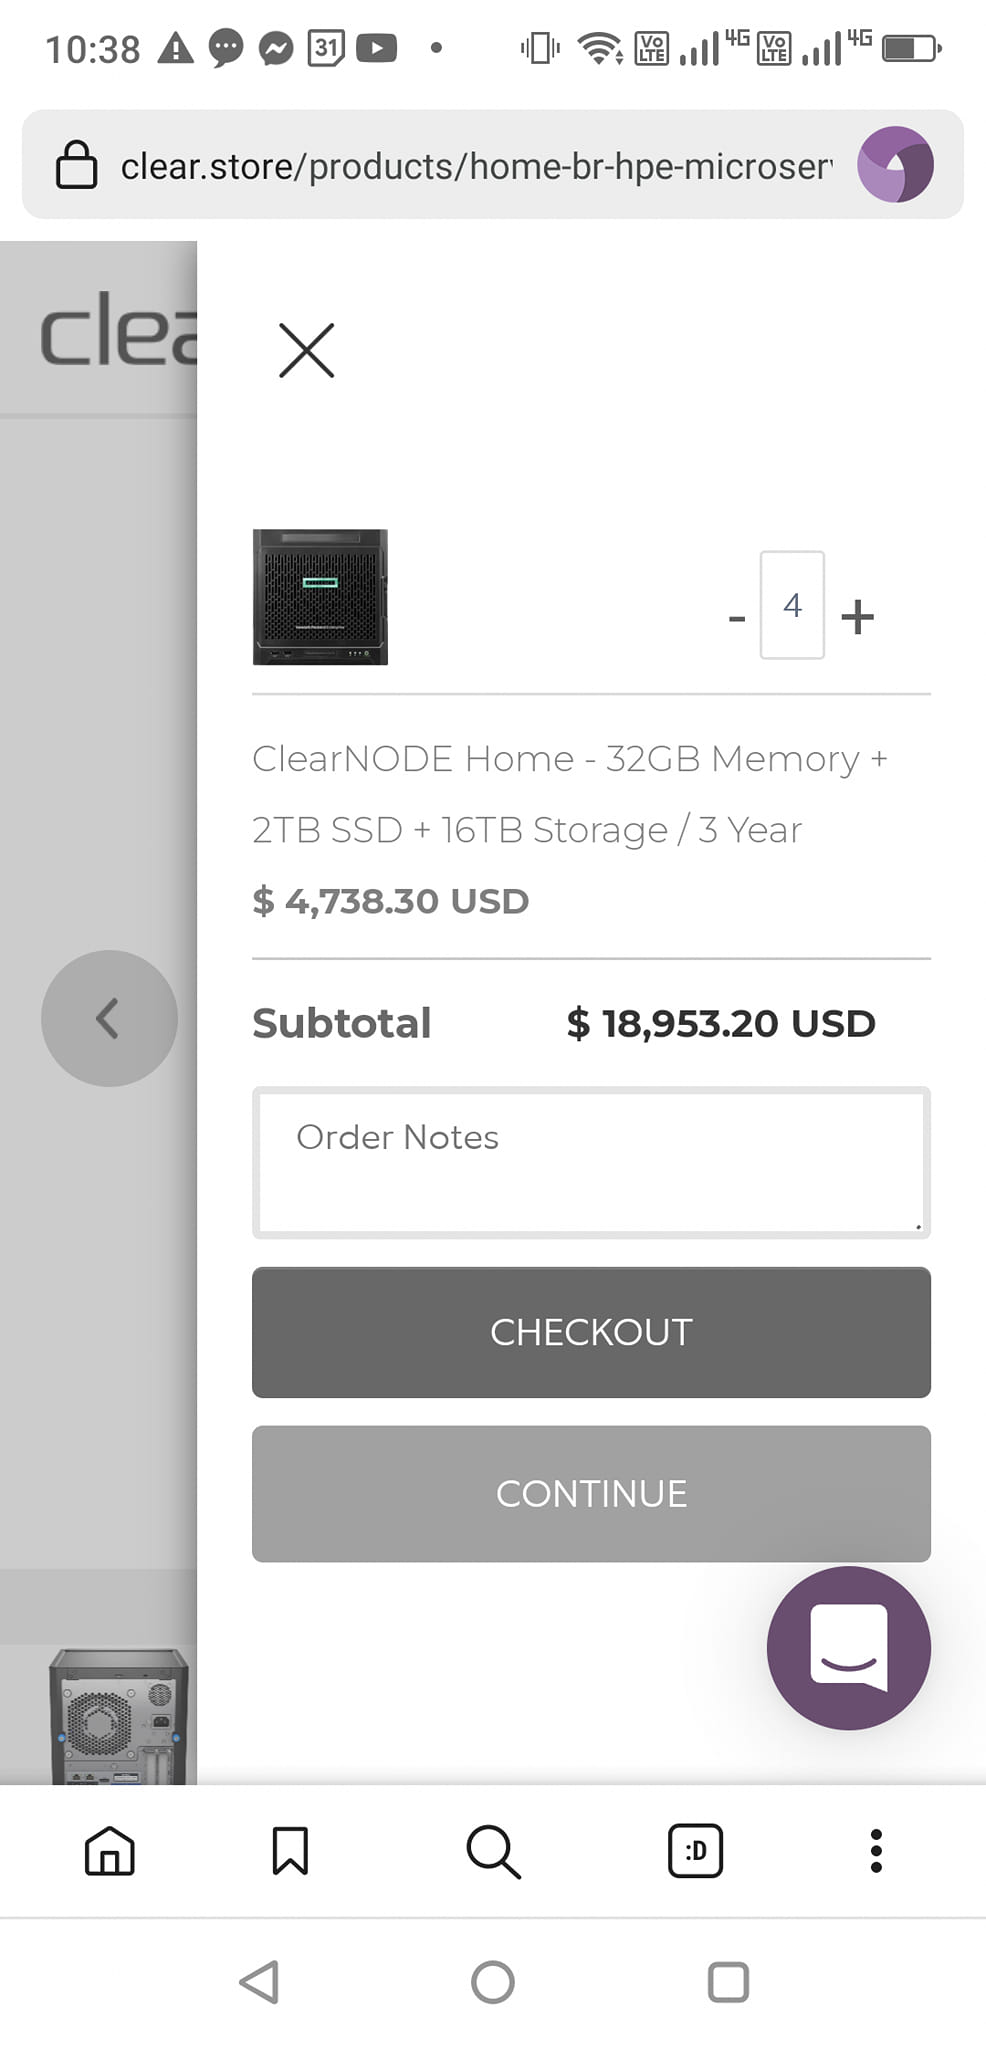Open the ClearNODE product thumbnail in cart
Viewport: 986px width, 2048px height.
pos(320,597)
